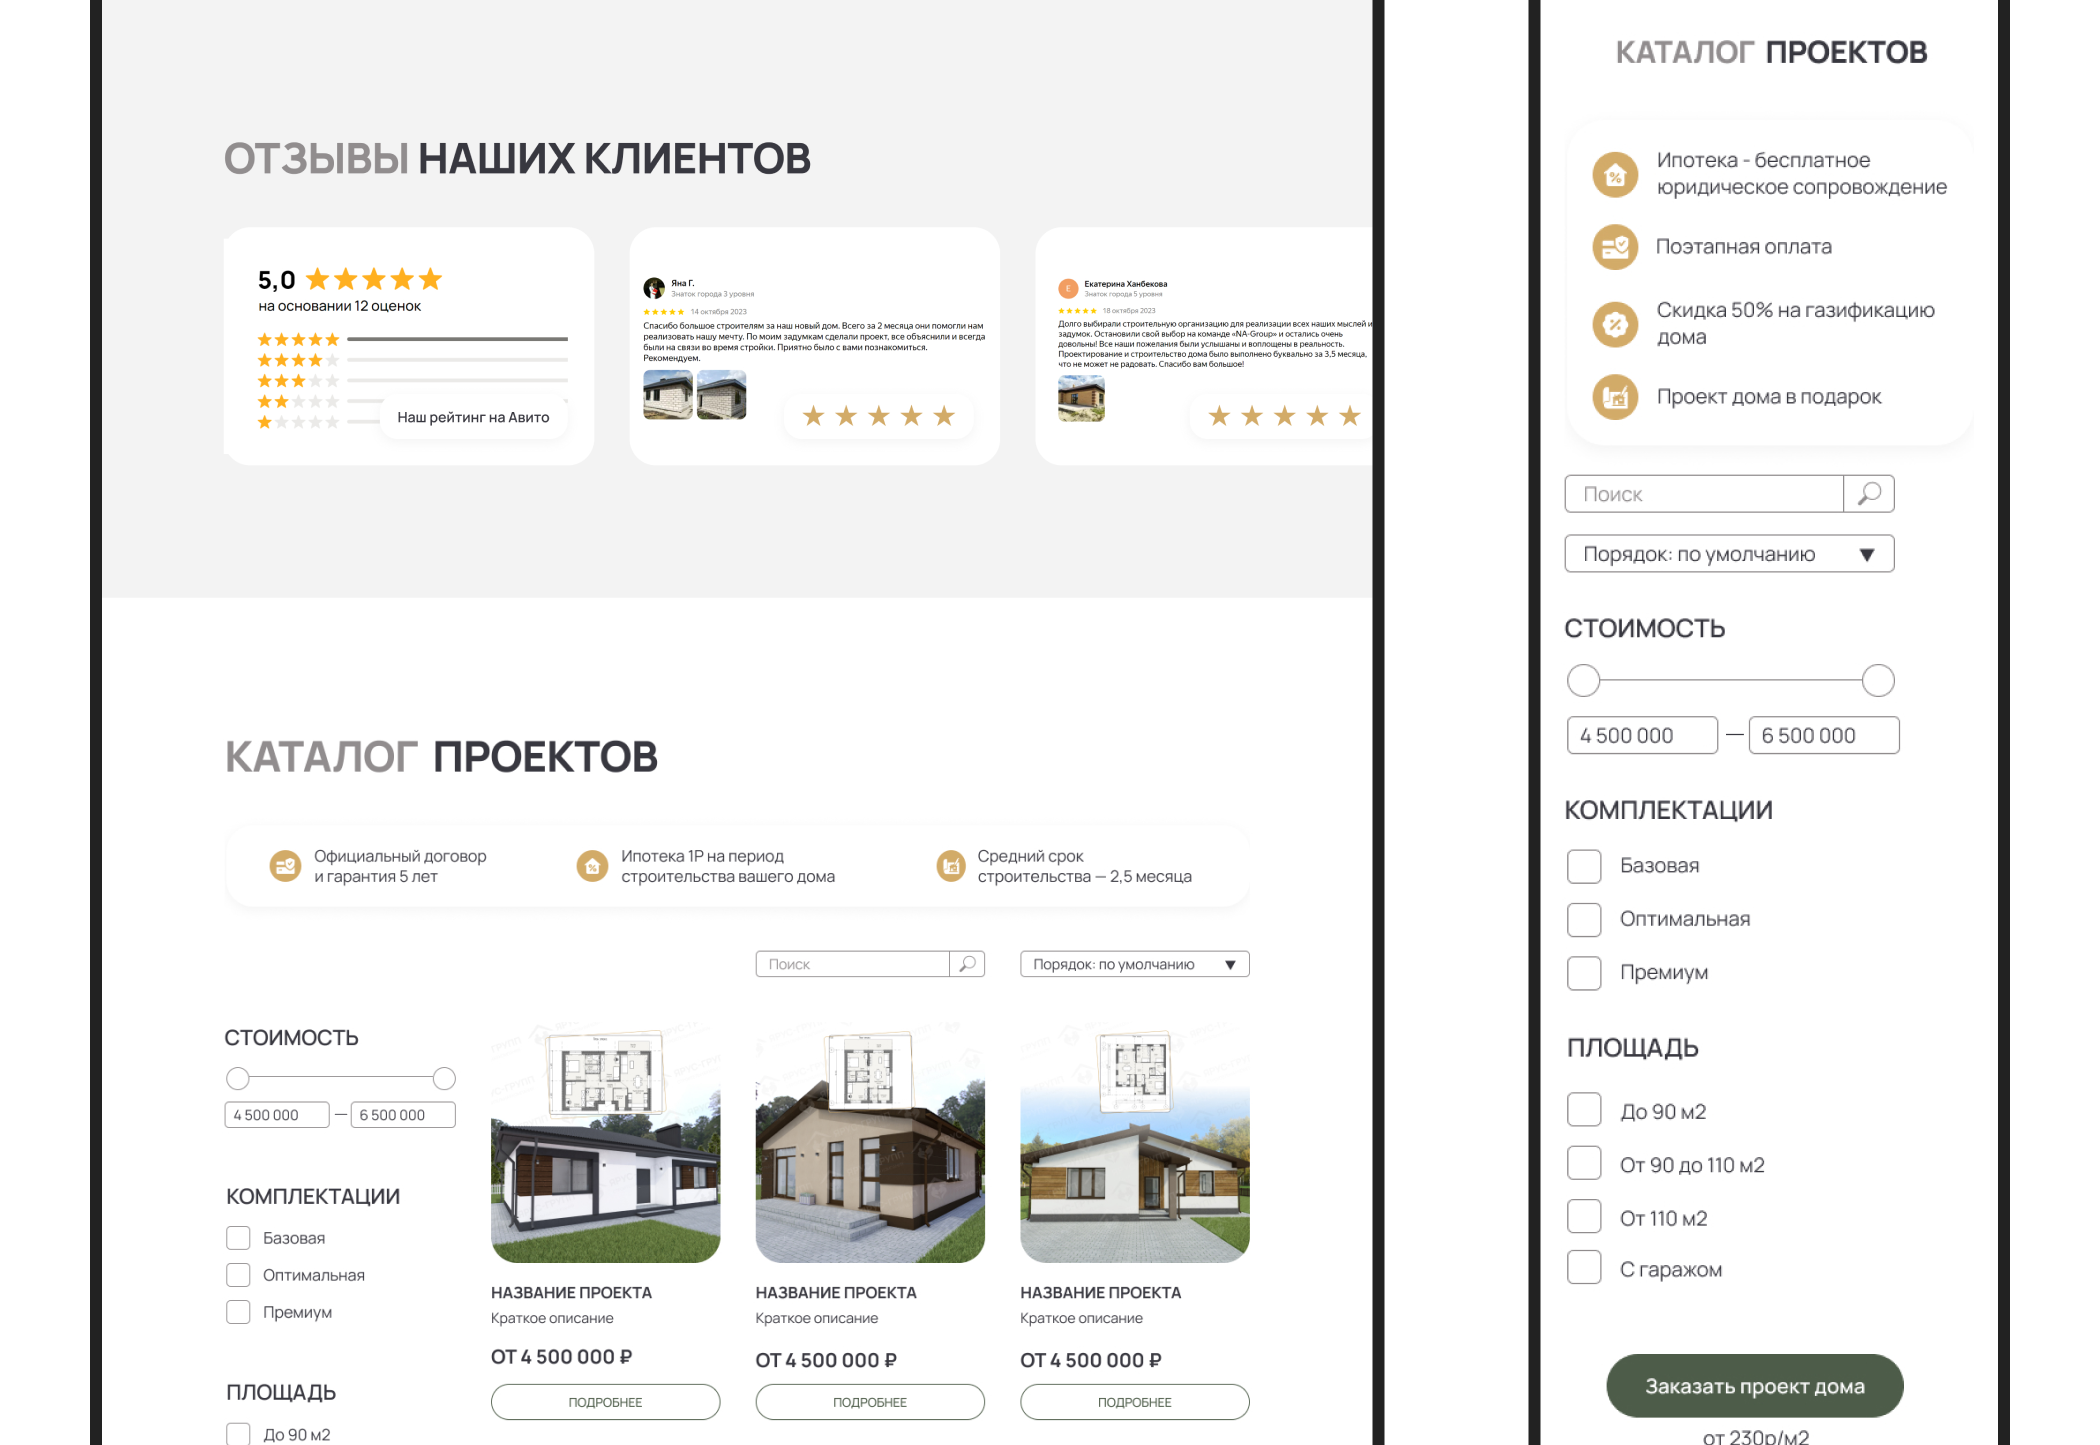This screenshot has height=1445, width=2100.
Task: Click the Проект дома в подарок icon
Action: (1615, 397)
